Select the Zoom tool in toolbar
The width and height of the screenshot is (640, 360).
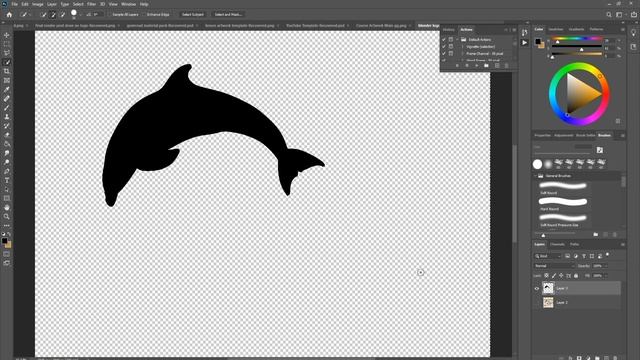pos(7,217)
